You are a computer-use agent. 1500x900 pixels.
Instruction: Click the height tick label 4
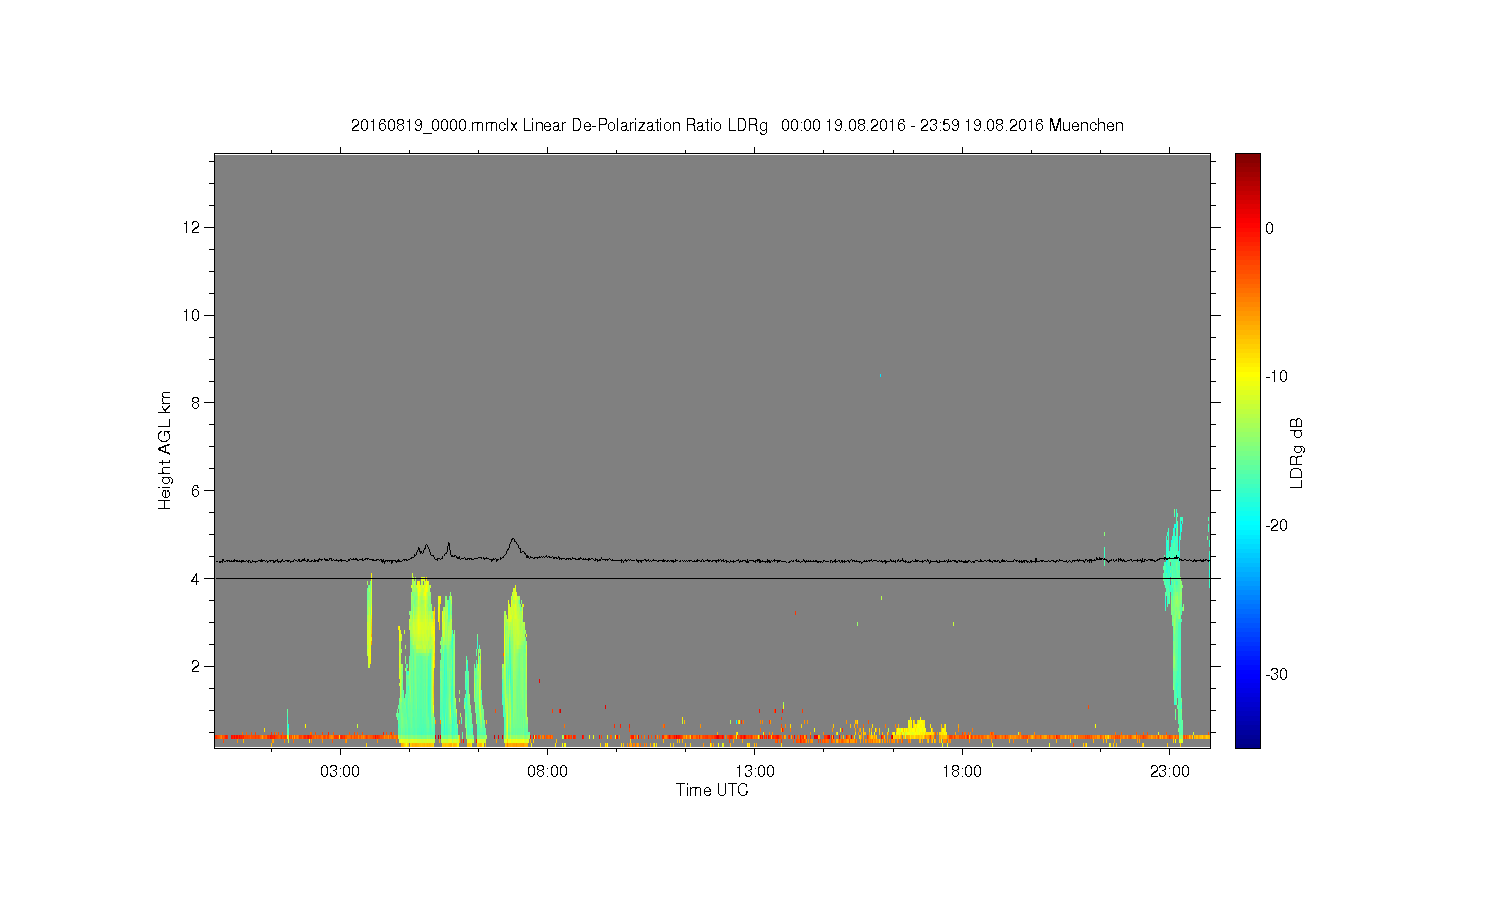[197, 578]
